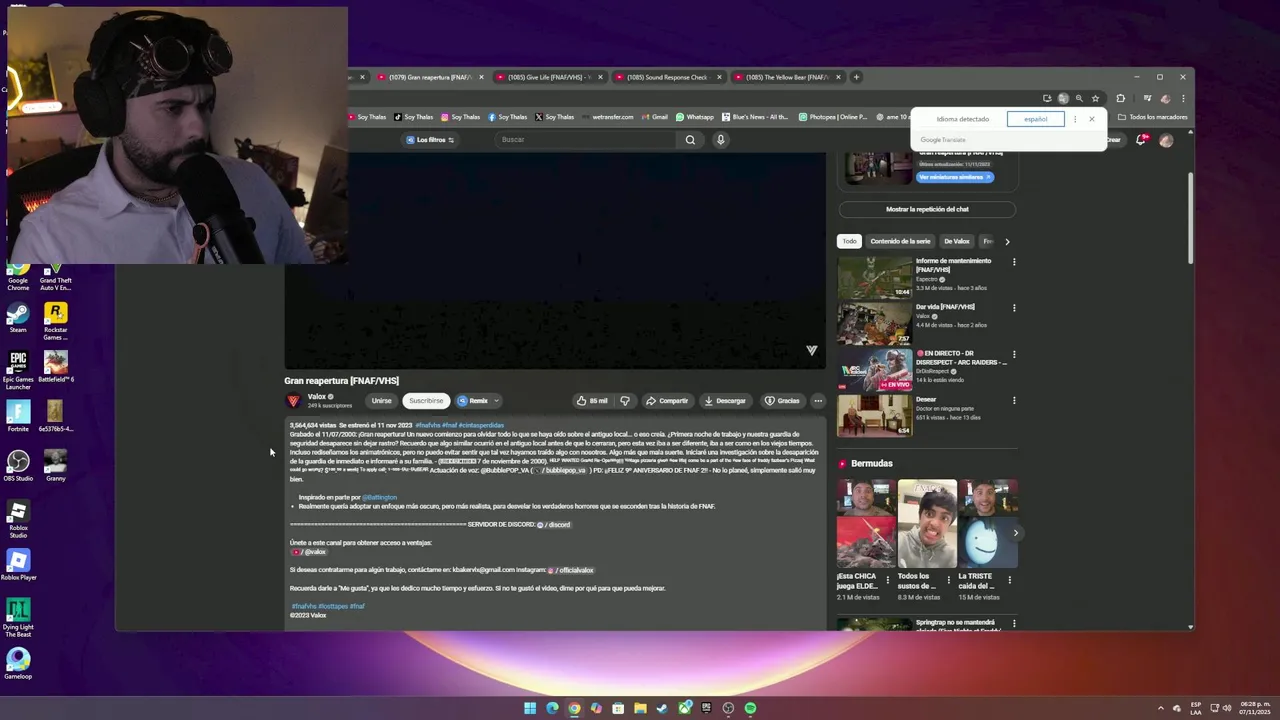Close the Google Translate popup

point(1091,119)
